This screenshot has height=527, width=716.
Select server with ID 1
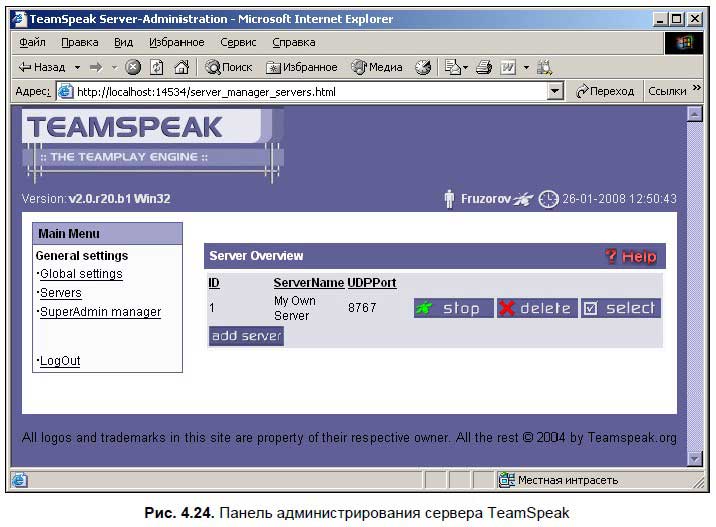click(x=620, y=308)
